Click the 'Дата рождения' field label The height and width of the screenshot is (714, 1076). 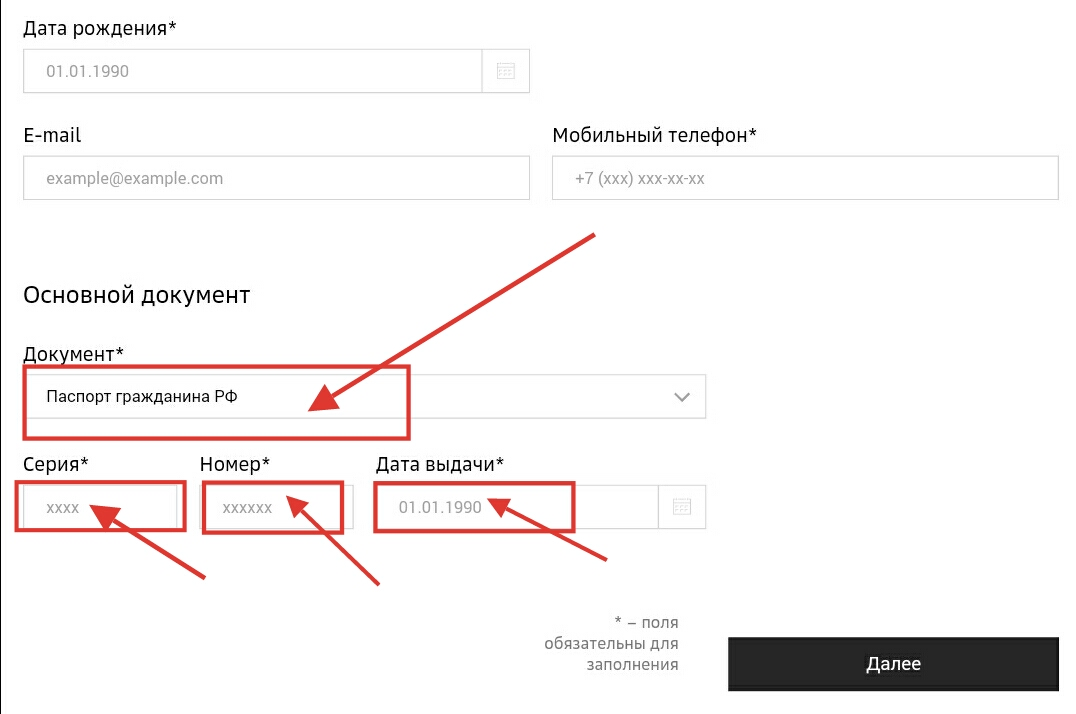point(99,28)
